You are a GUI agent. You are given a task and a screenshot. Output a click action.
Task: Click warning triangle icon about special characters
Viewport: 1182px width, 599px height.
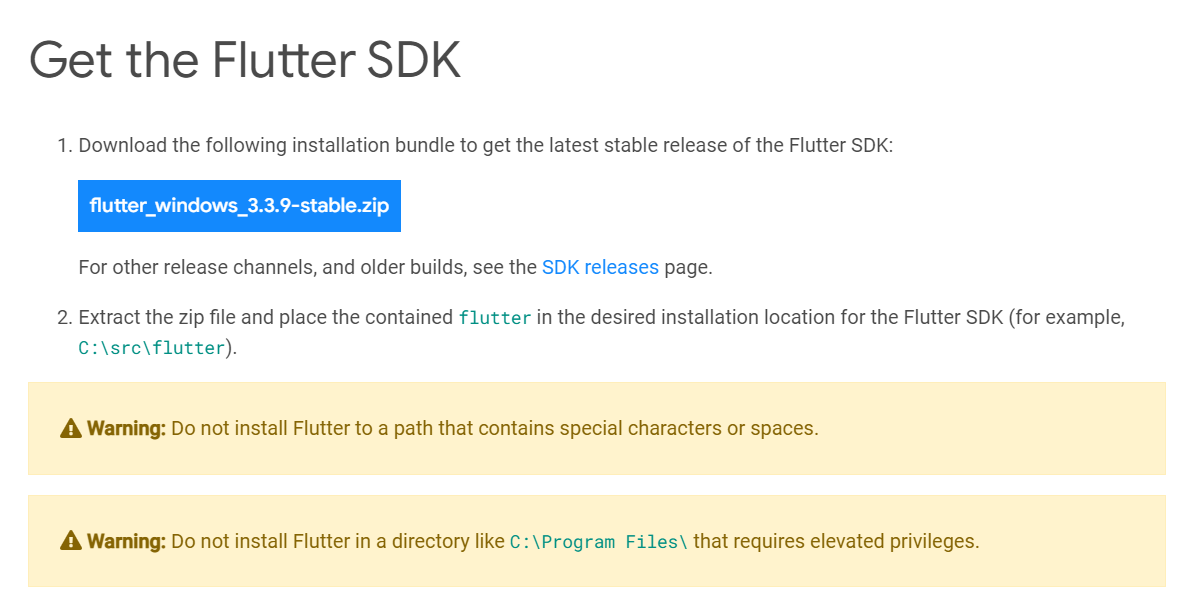(71, 428)
